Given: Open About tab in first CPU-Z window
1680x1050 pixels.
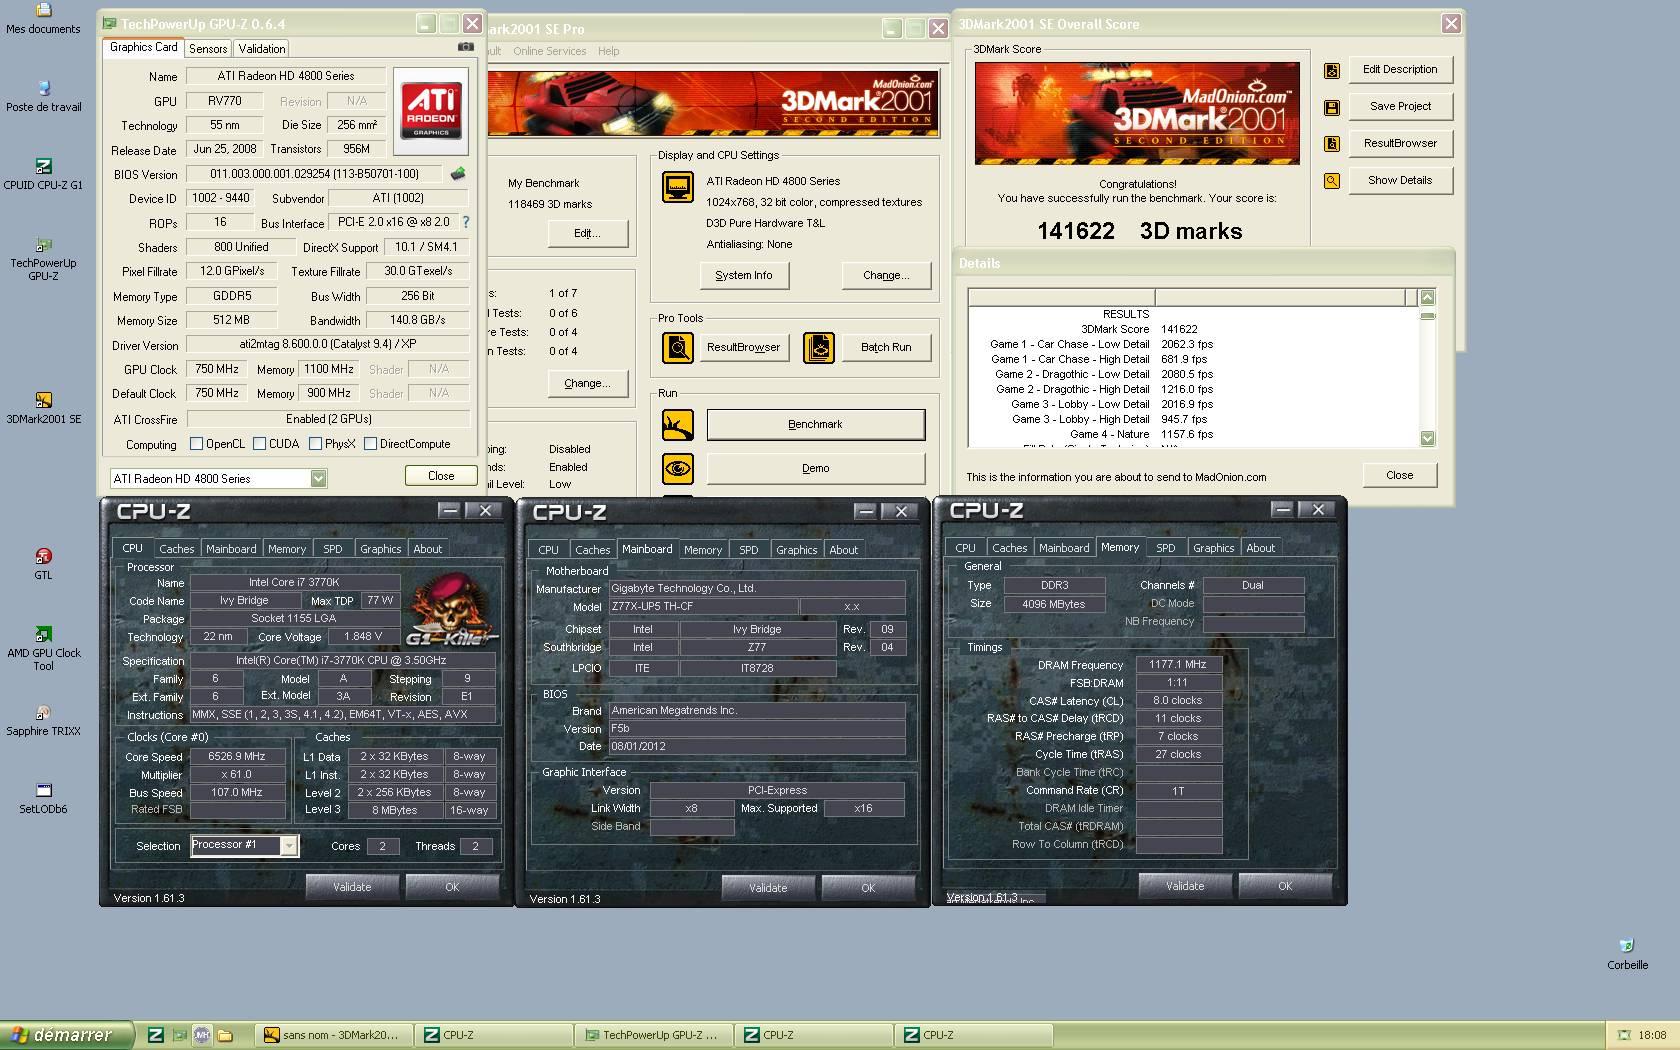Looking at the screenshot, I should (x=428, y=549).
